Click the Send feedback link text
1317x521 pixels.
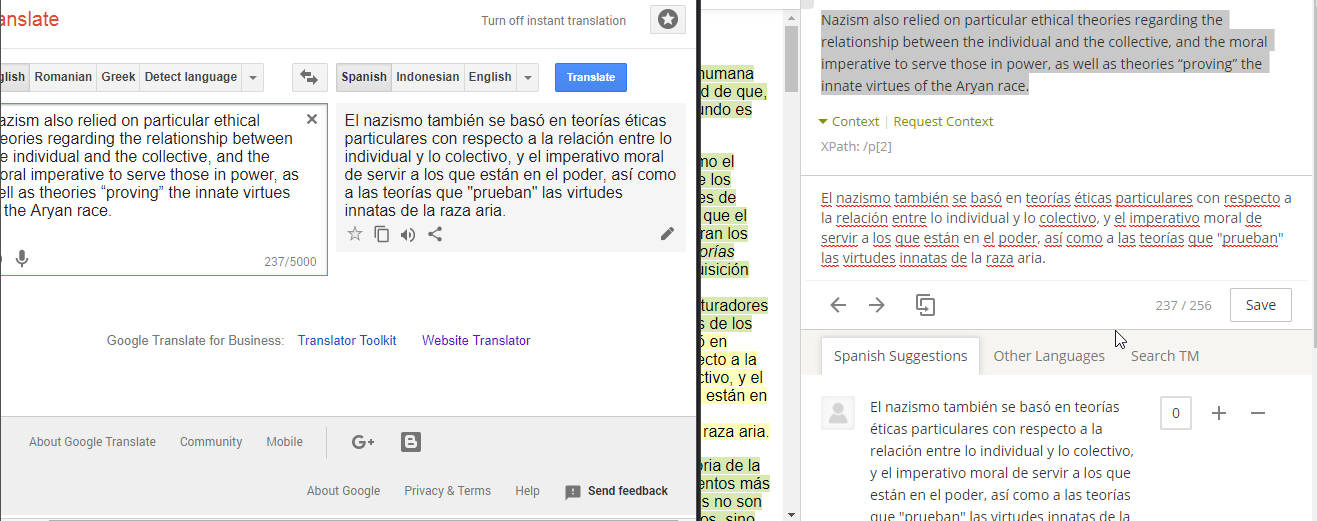coord(628,491)
